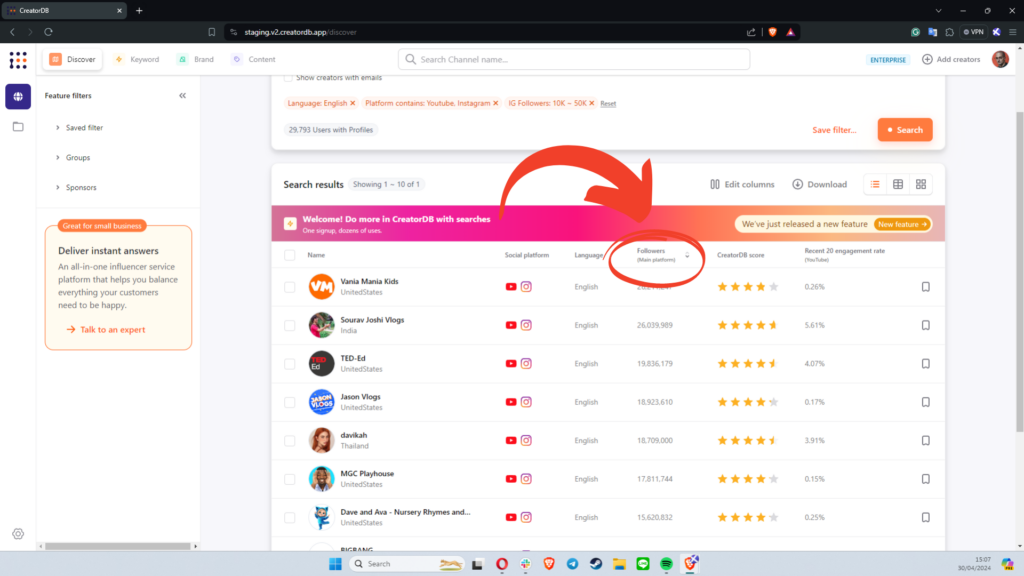Screen dimensions: 1024x576
Task: Switch to grid card view layout
Action: (921, 184)
